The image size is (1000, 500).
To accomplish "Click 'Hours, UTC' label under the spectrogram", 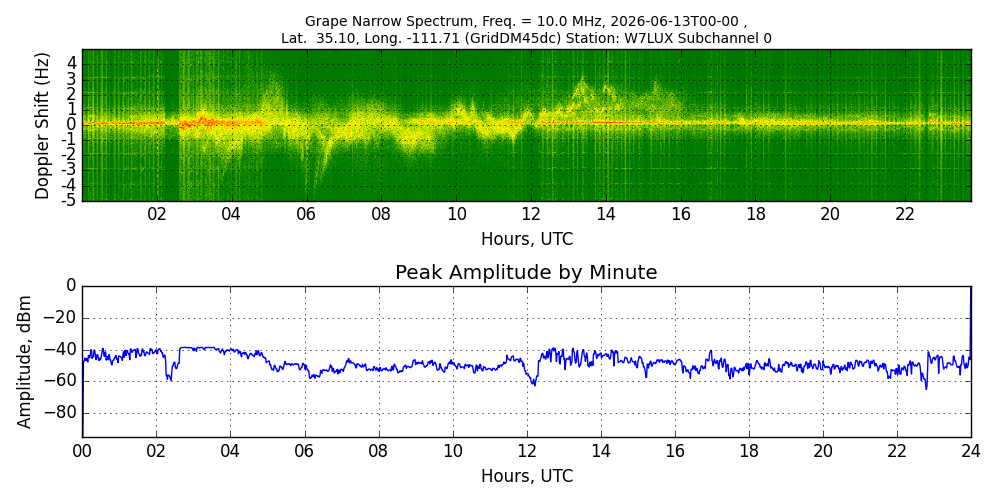I will pyautogui.click(x=527, y=239).
